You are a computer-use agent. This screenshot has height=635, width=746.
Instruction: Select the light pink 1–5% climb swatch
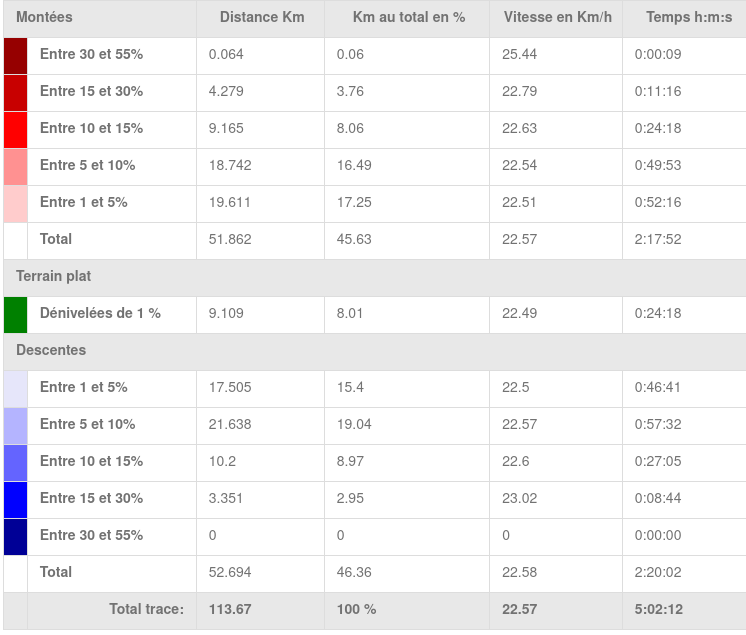pos(15,203)
